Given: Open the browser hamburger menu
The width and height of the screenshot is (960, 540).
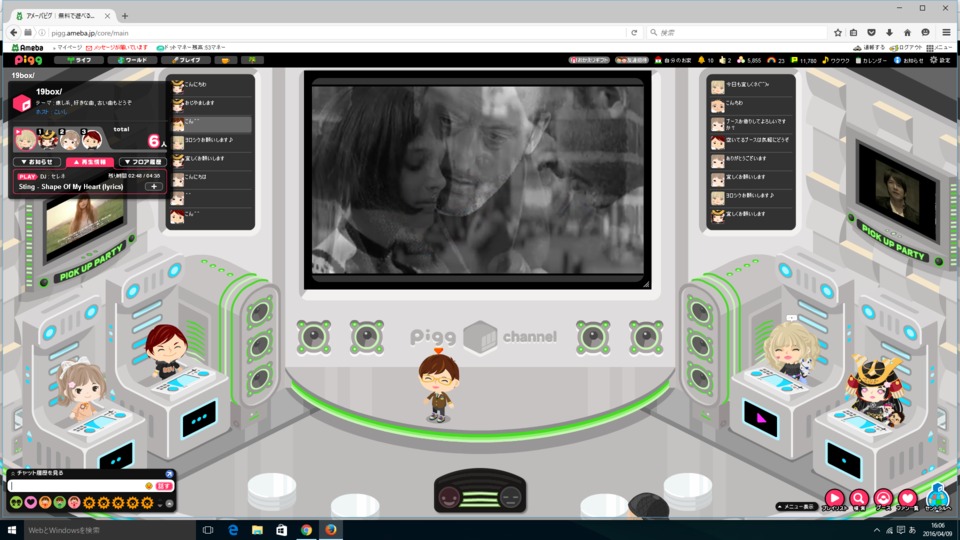Looking at the screenshot, I should pyautogui.click(x=946, y=33).
